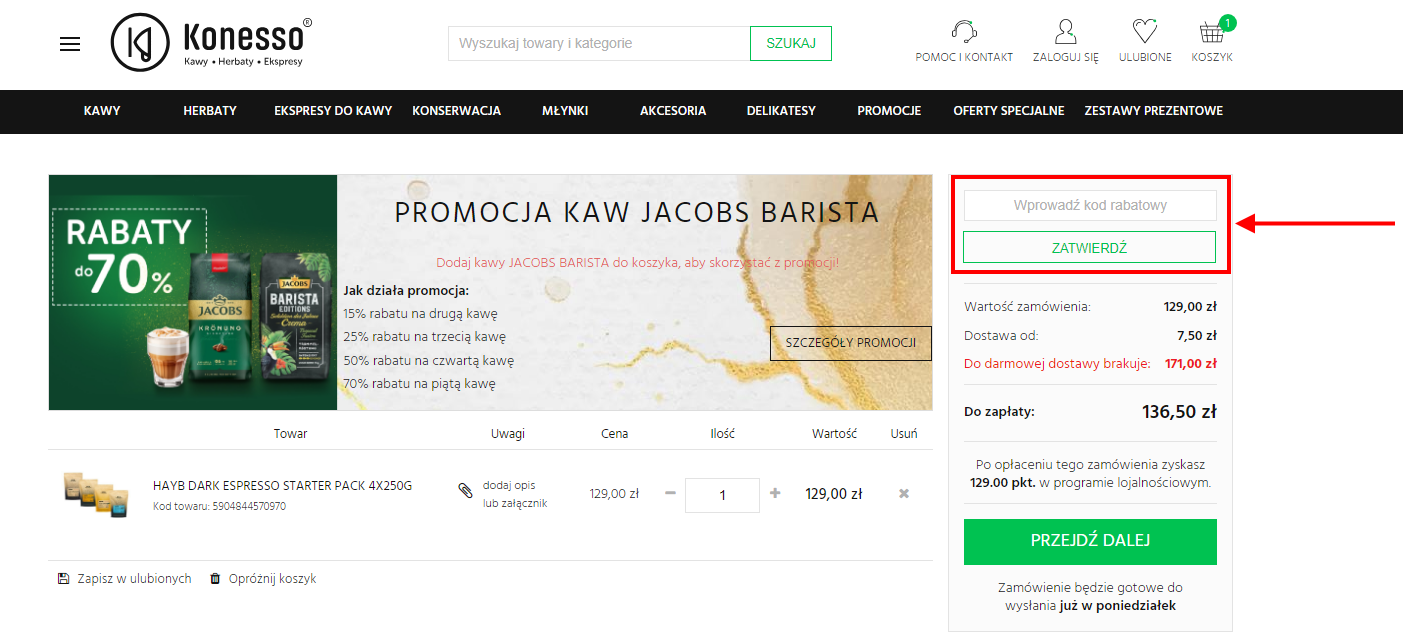
Task: Open the MŁYNKI menu
Action: [565, 111]
